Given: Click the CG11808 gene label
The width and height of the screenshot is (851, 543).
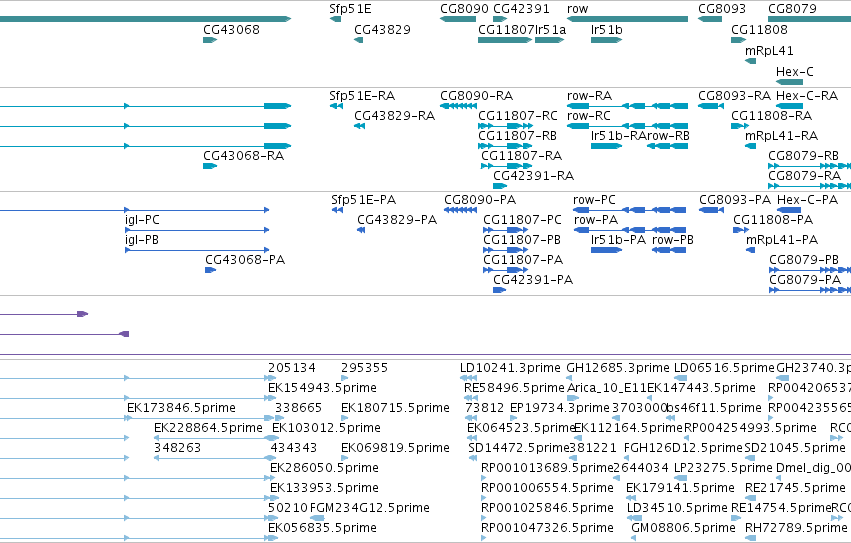Looking at the screenshot, I should pyautogui.click(x=759, y=30).
